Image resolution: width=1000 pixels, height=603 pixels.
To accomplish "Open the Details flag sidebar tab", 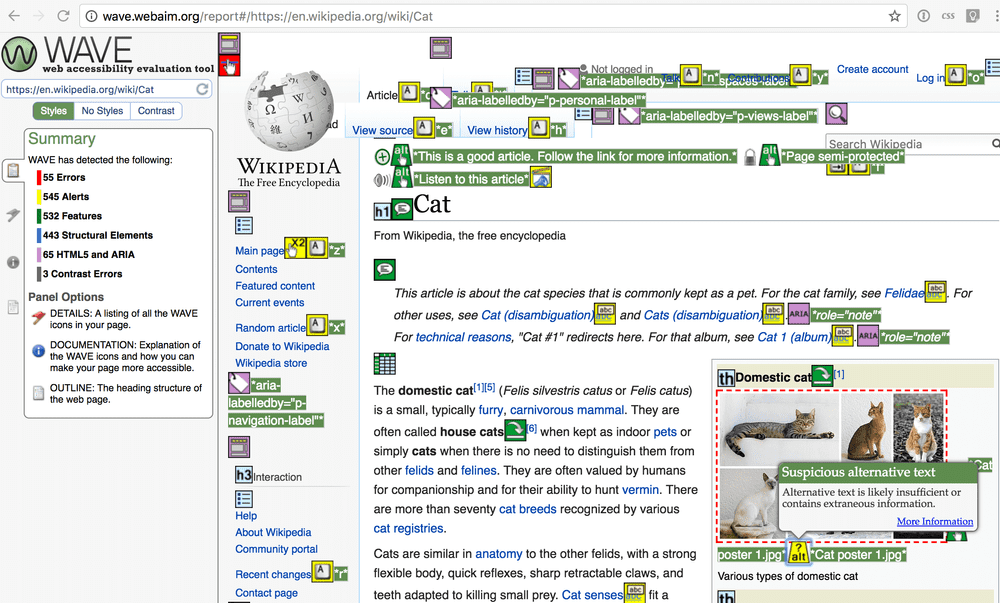I will point(13,215).
